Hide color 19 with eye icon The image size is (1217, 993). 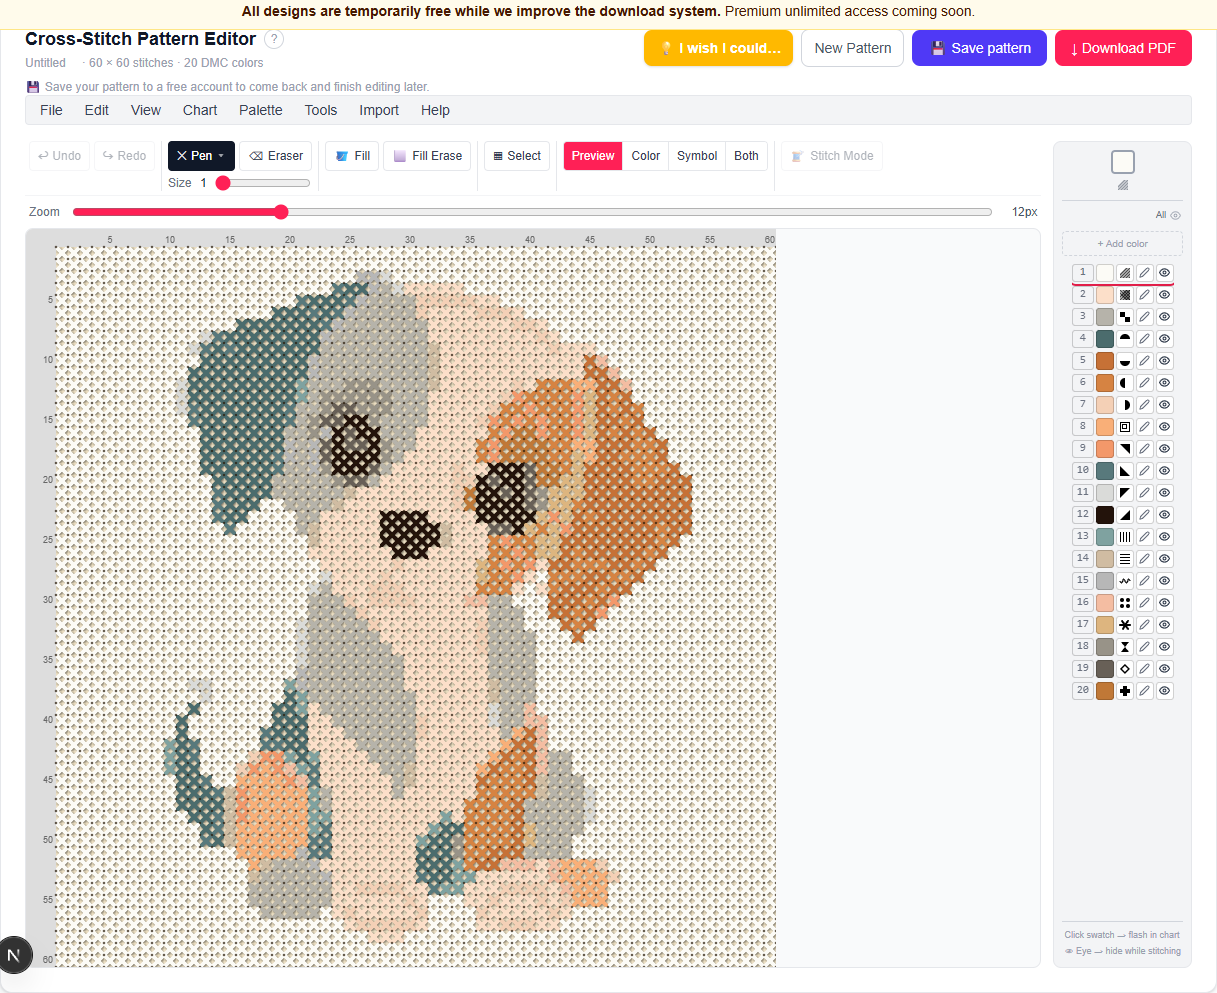[x=1165, y=669]
